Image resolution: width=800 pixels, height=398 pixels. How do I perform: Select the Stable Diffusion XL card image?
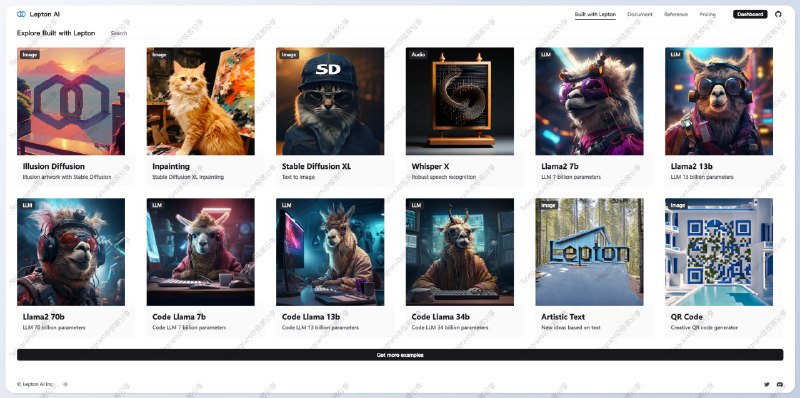pos(330,101)
